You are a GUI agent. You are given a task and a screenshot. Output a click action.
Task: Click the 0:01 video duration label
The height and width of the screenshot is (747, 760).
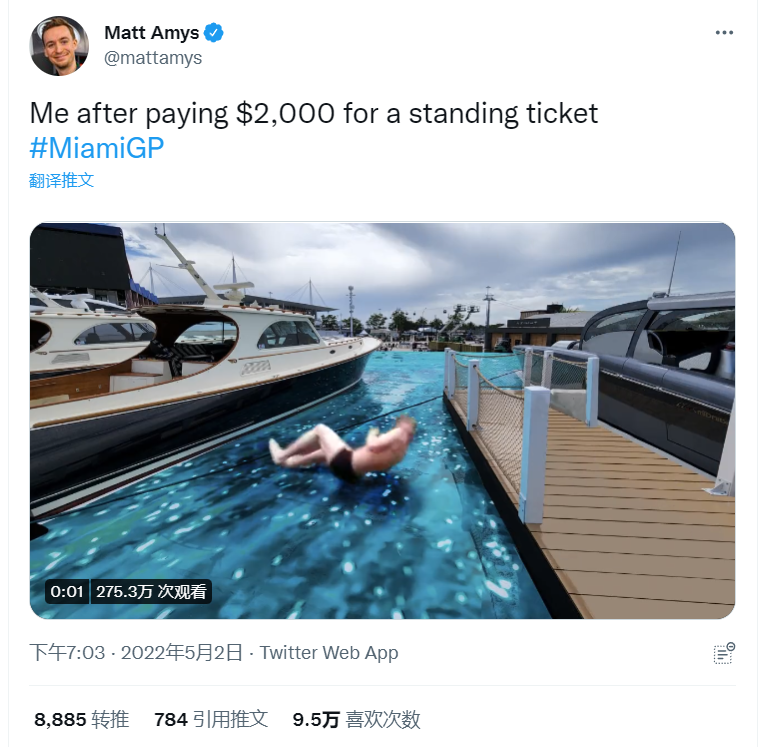click(x=67, y=591)
